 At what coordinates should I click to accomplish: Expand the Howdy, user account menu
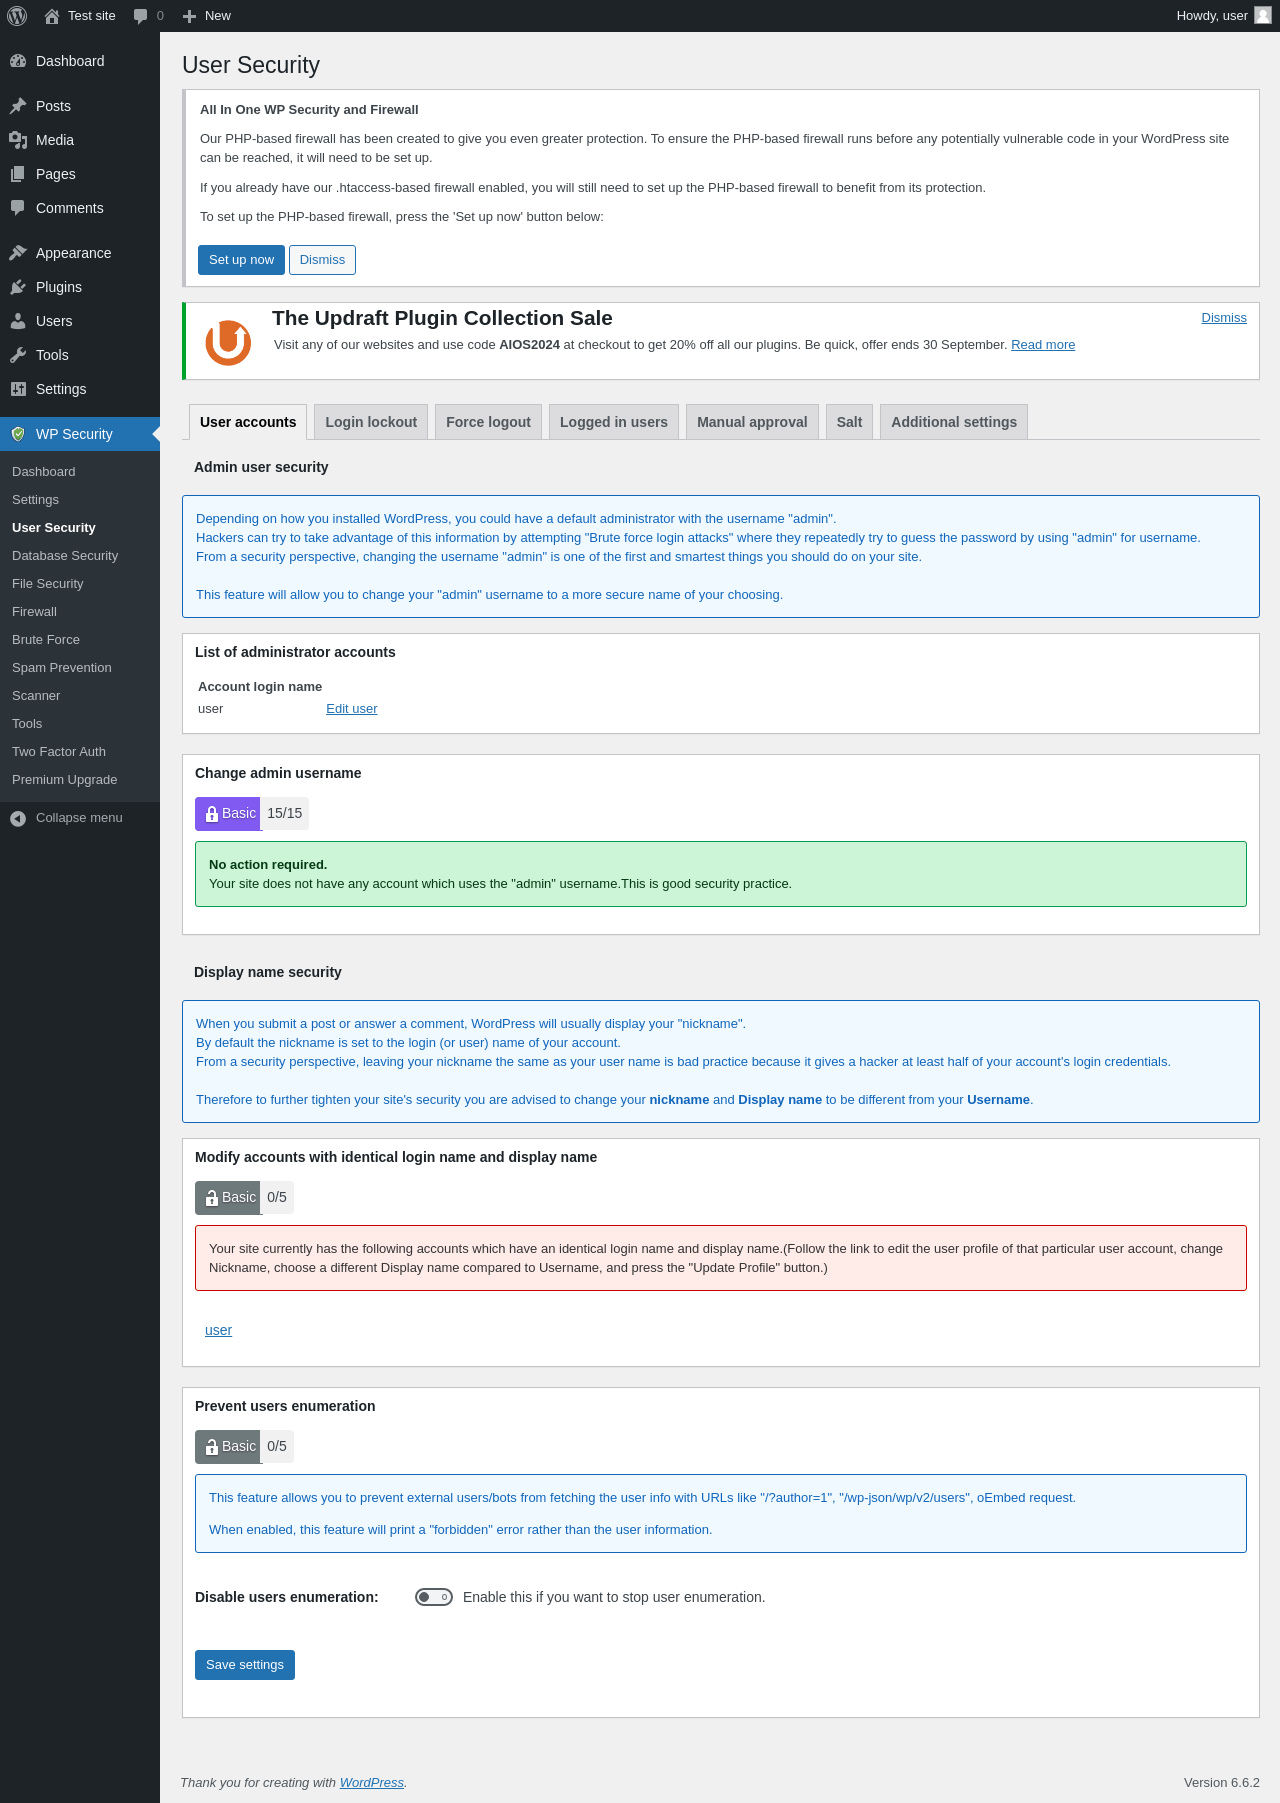pyautogui.click(x=1212, y=16)
